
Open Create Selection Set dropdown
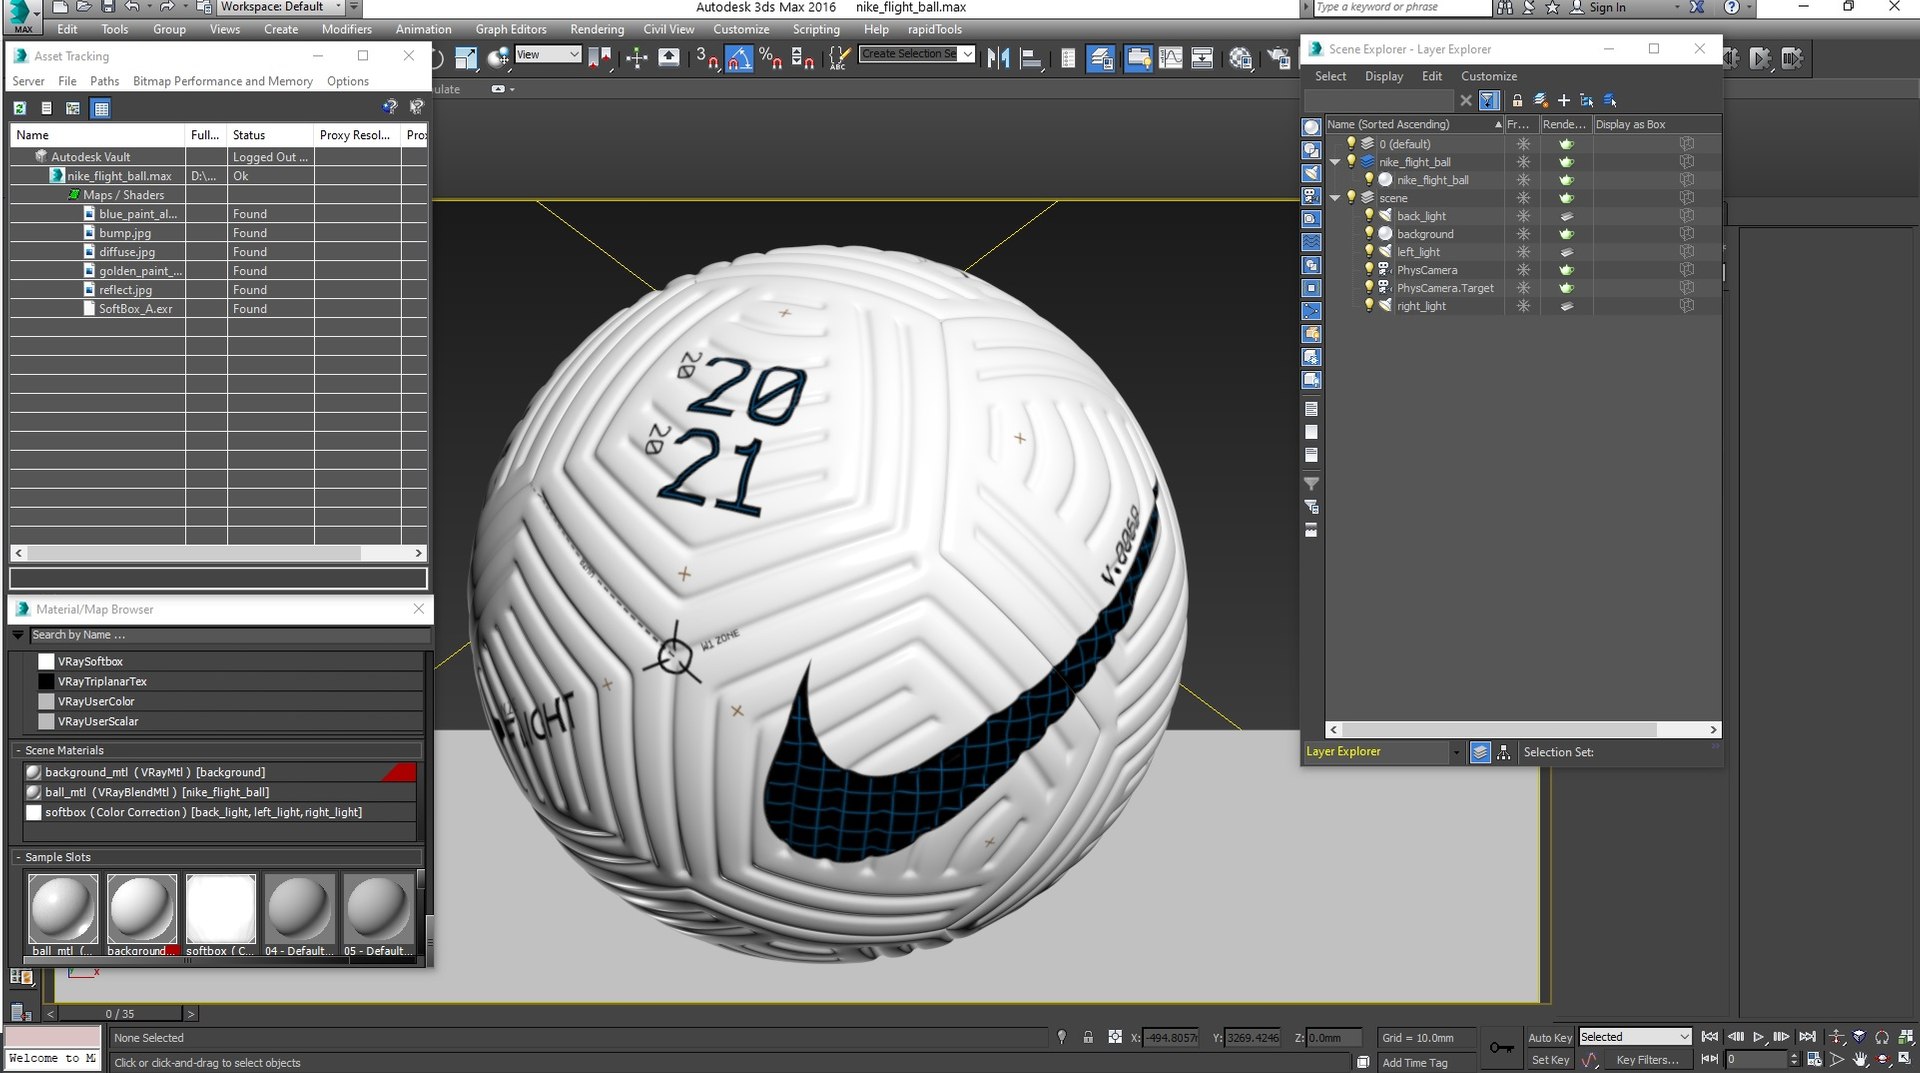click(x=967, y=54)
